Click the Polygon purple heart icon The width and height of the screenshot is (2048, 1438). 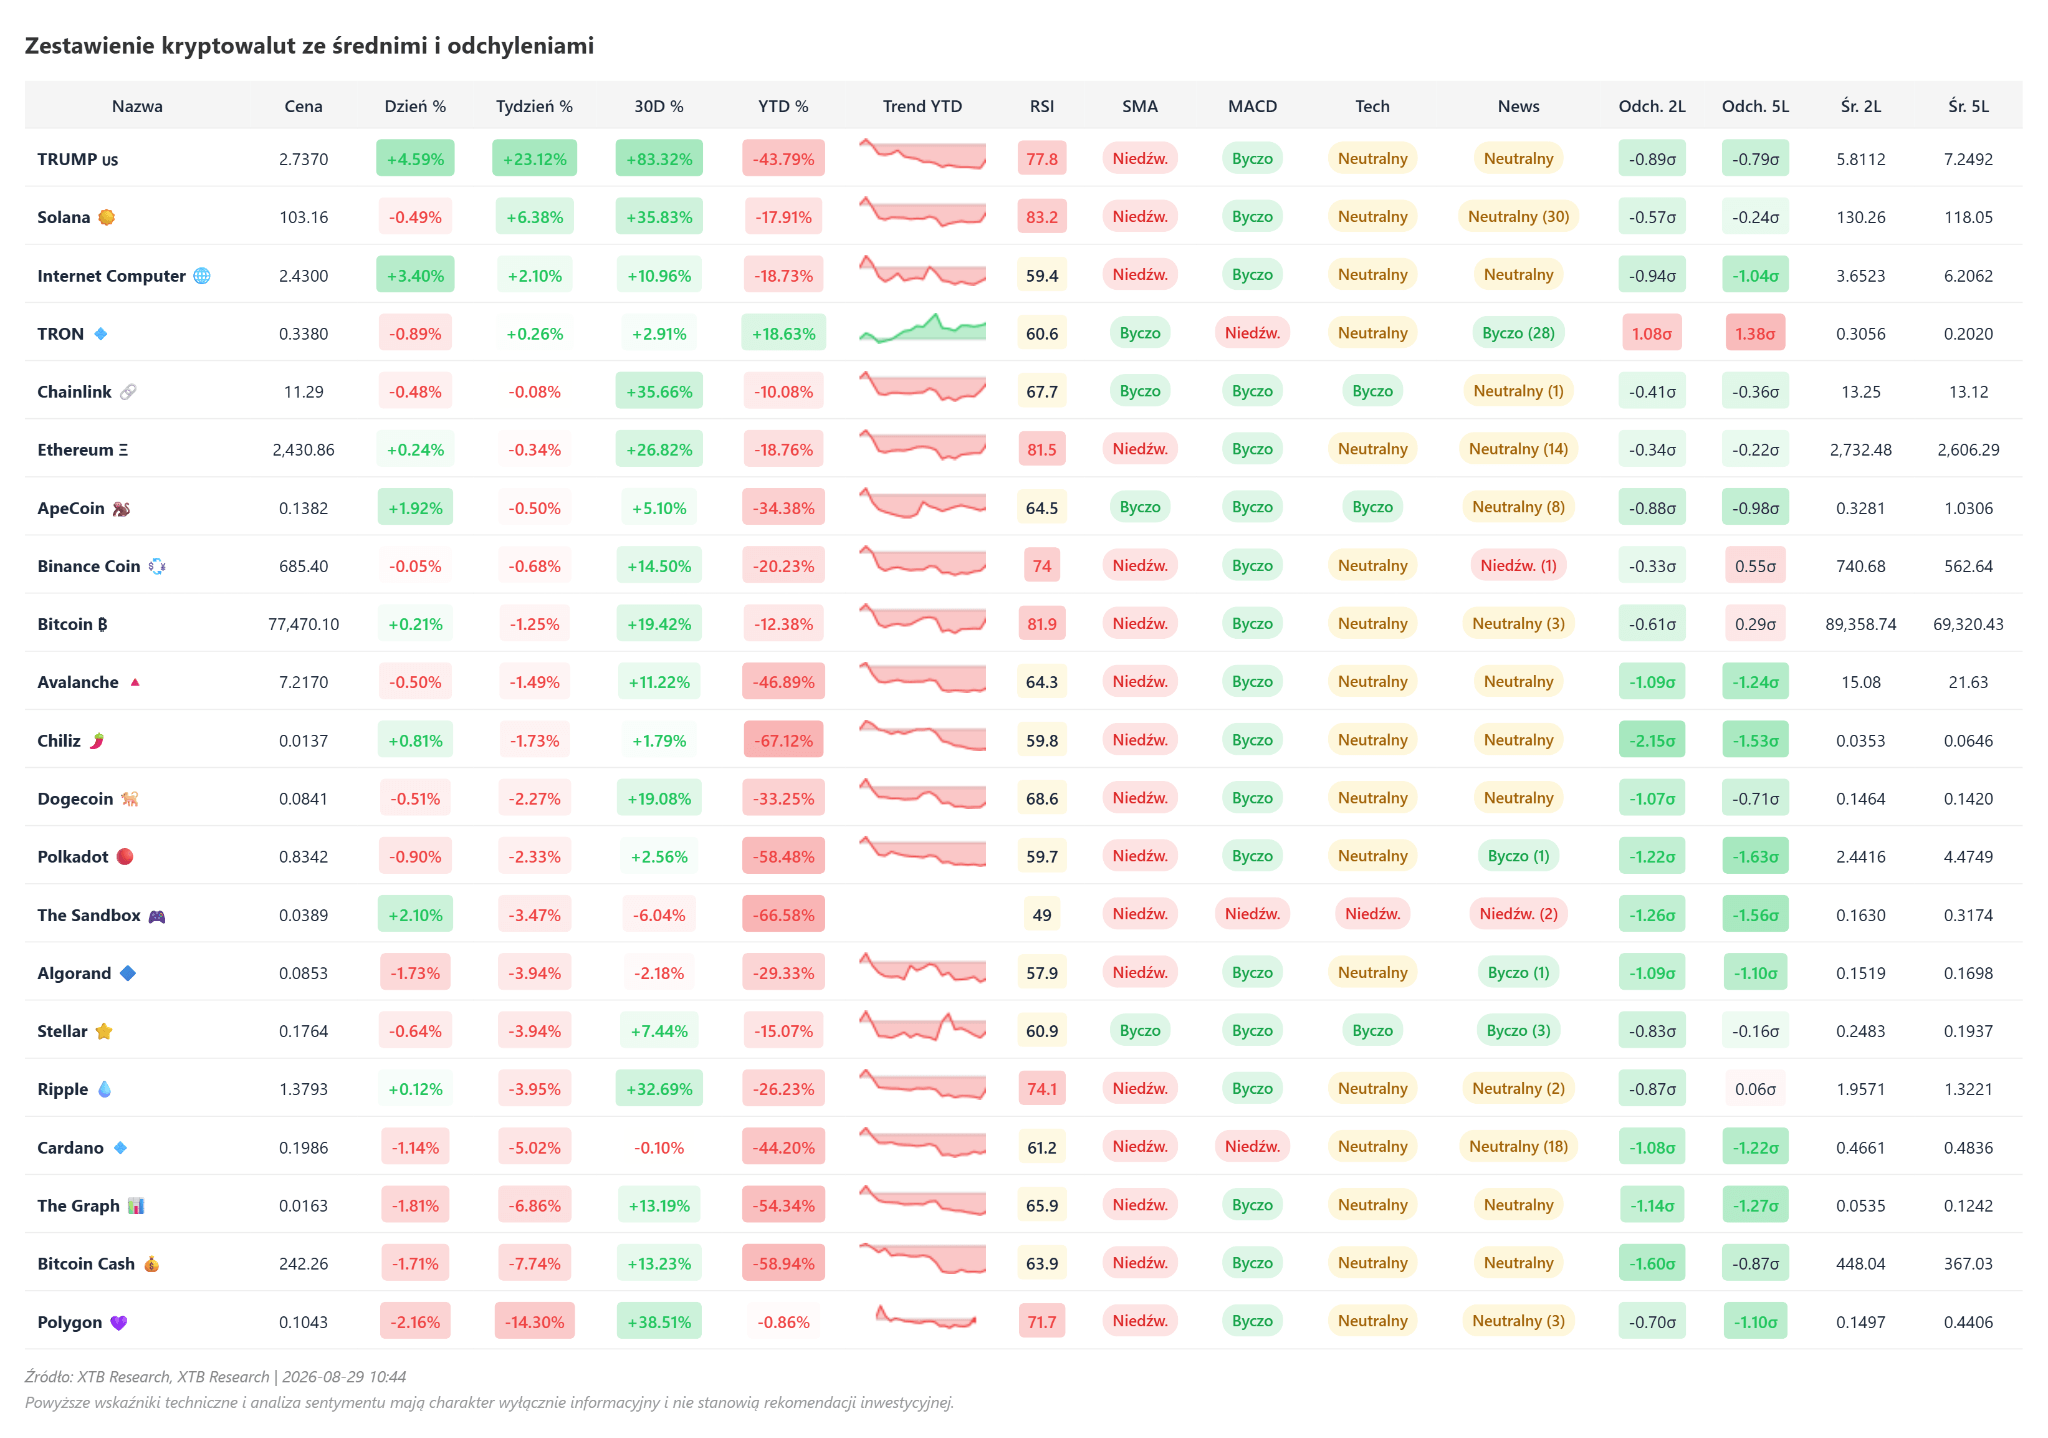coord(119,1322)
